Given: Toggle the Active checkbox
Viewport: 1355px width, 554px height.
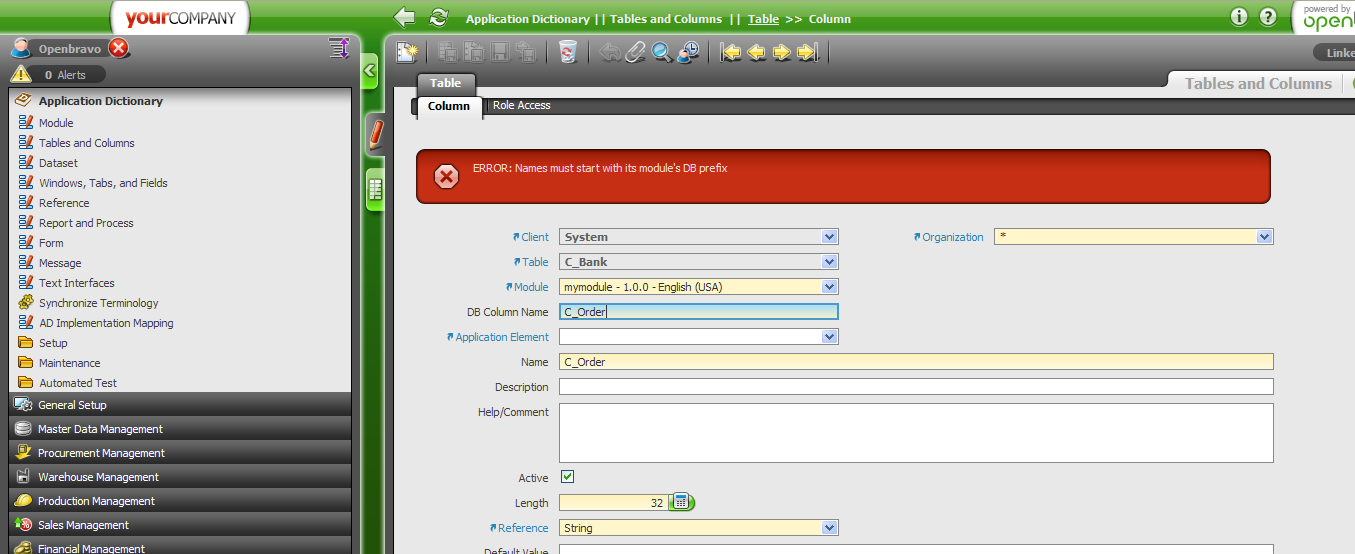Looking at the screenshot, I should tap(568, 477).
